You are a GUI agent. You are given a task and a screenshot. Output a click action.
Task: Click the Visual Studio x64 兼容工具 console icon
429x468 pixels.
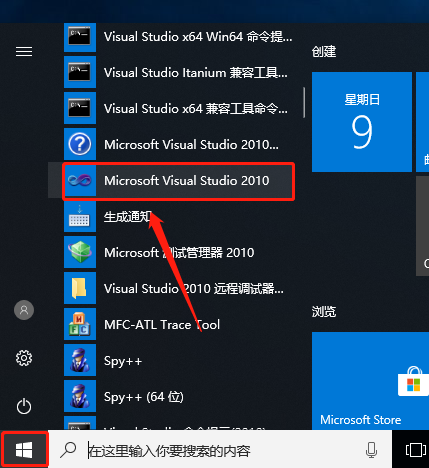80,108
